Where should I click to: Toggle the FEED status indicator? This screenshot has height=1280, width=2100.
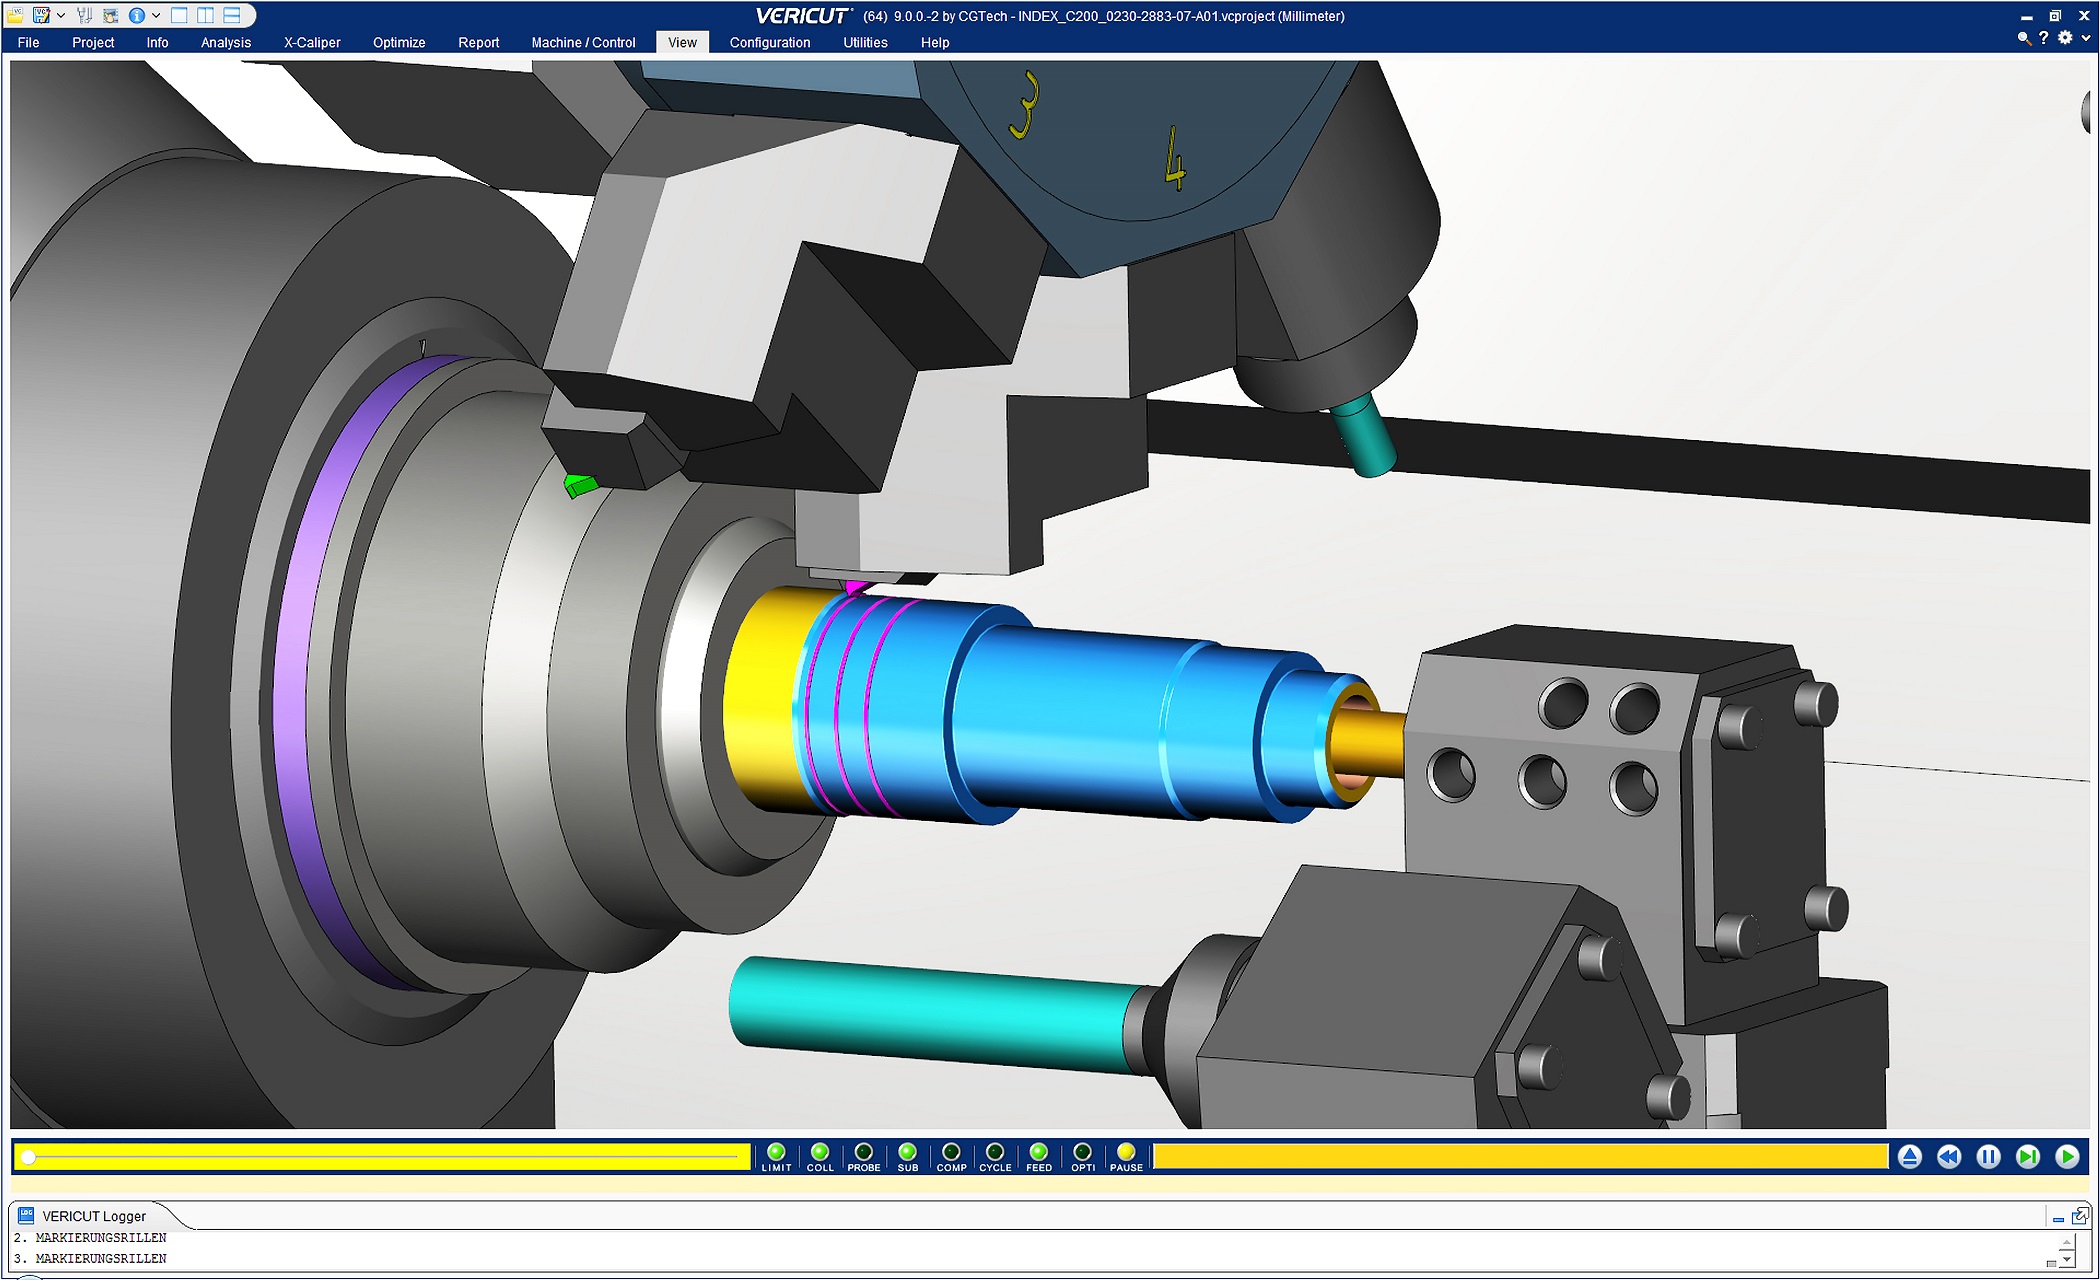[x=1039, y=1153]
